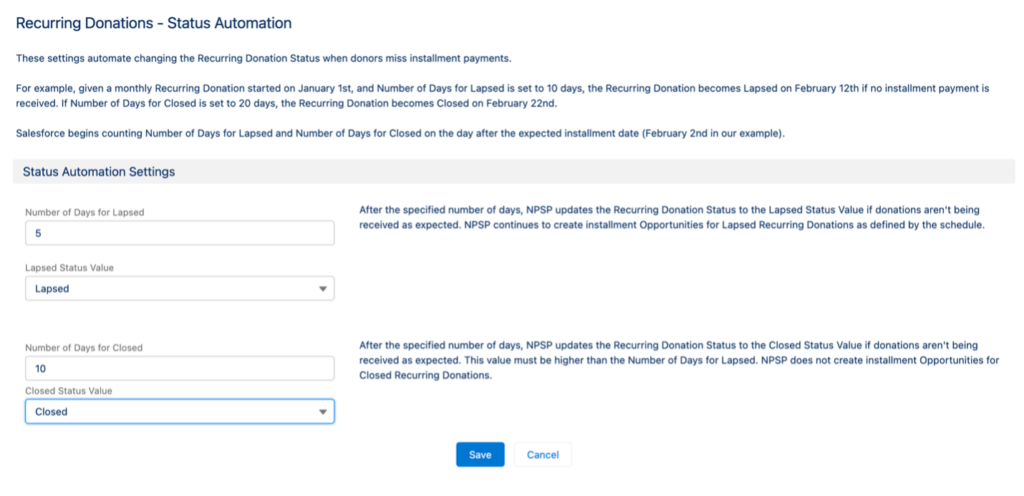Click the Status Automation Settings section header

coord(99,172)
